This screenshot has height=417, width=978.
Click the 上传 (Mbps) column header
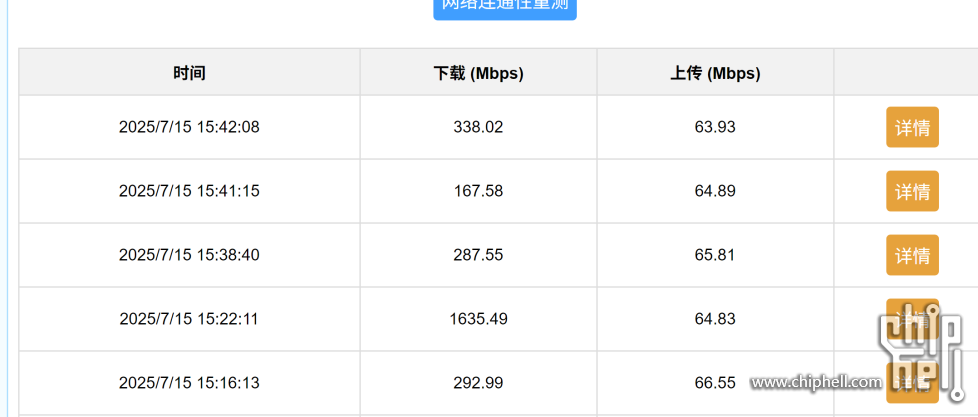(x=715, y=73)
